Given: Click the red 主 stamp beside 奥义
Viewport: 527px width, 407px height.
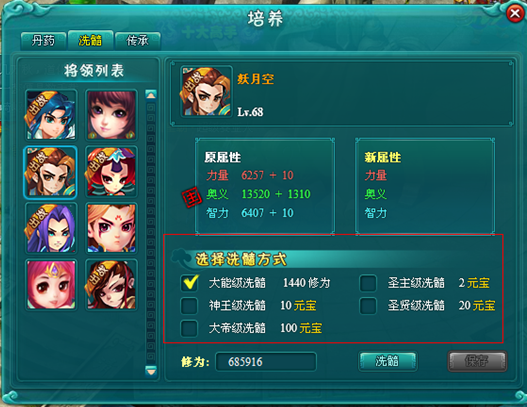Looking at the screenshot, I should 192,198.
